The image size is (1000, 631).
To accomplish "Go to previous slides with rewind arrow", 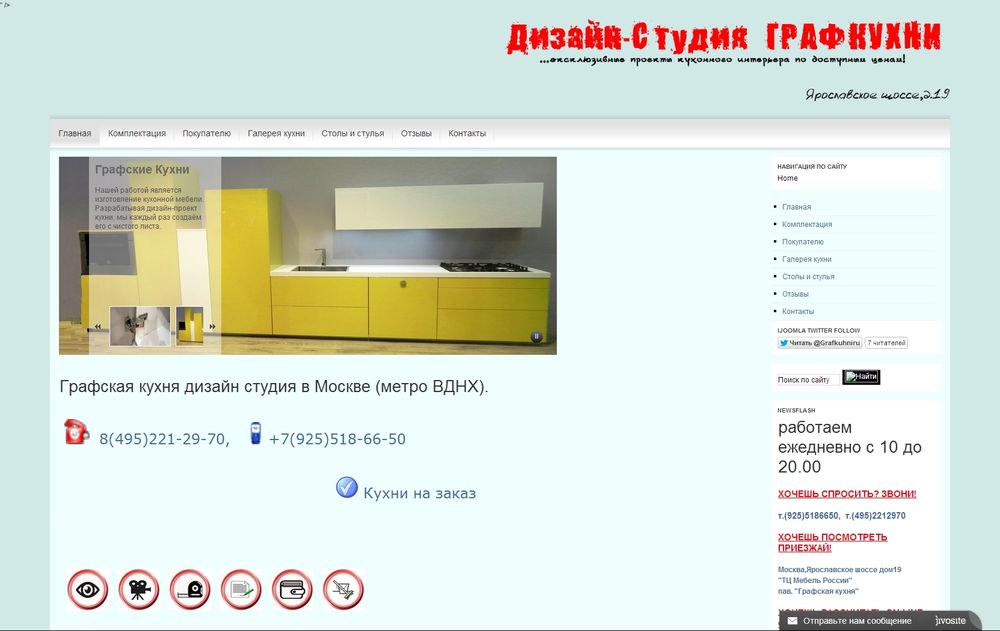I will 98,327.
